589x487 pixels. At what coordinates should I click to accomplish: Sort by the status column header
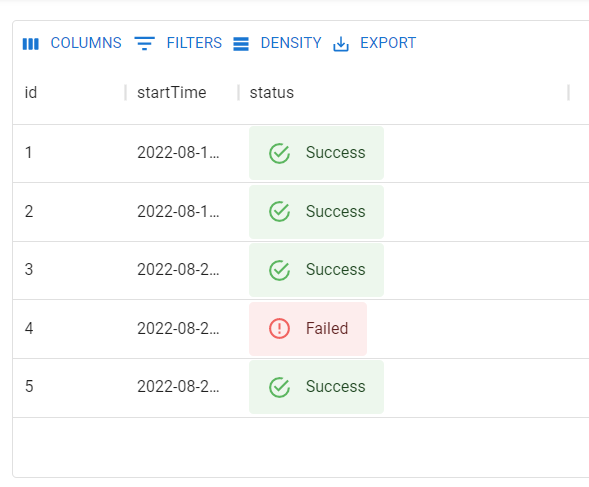(272, 92)
